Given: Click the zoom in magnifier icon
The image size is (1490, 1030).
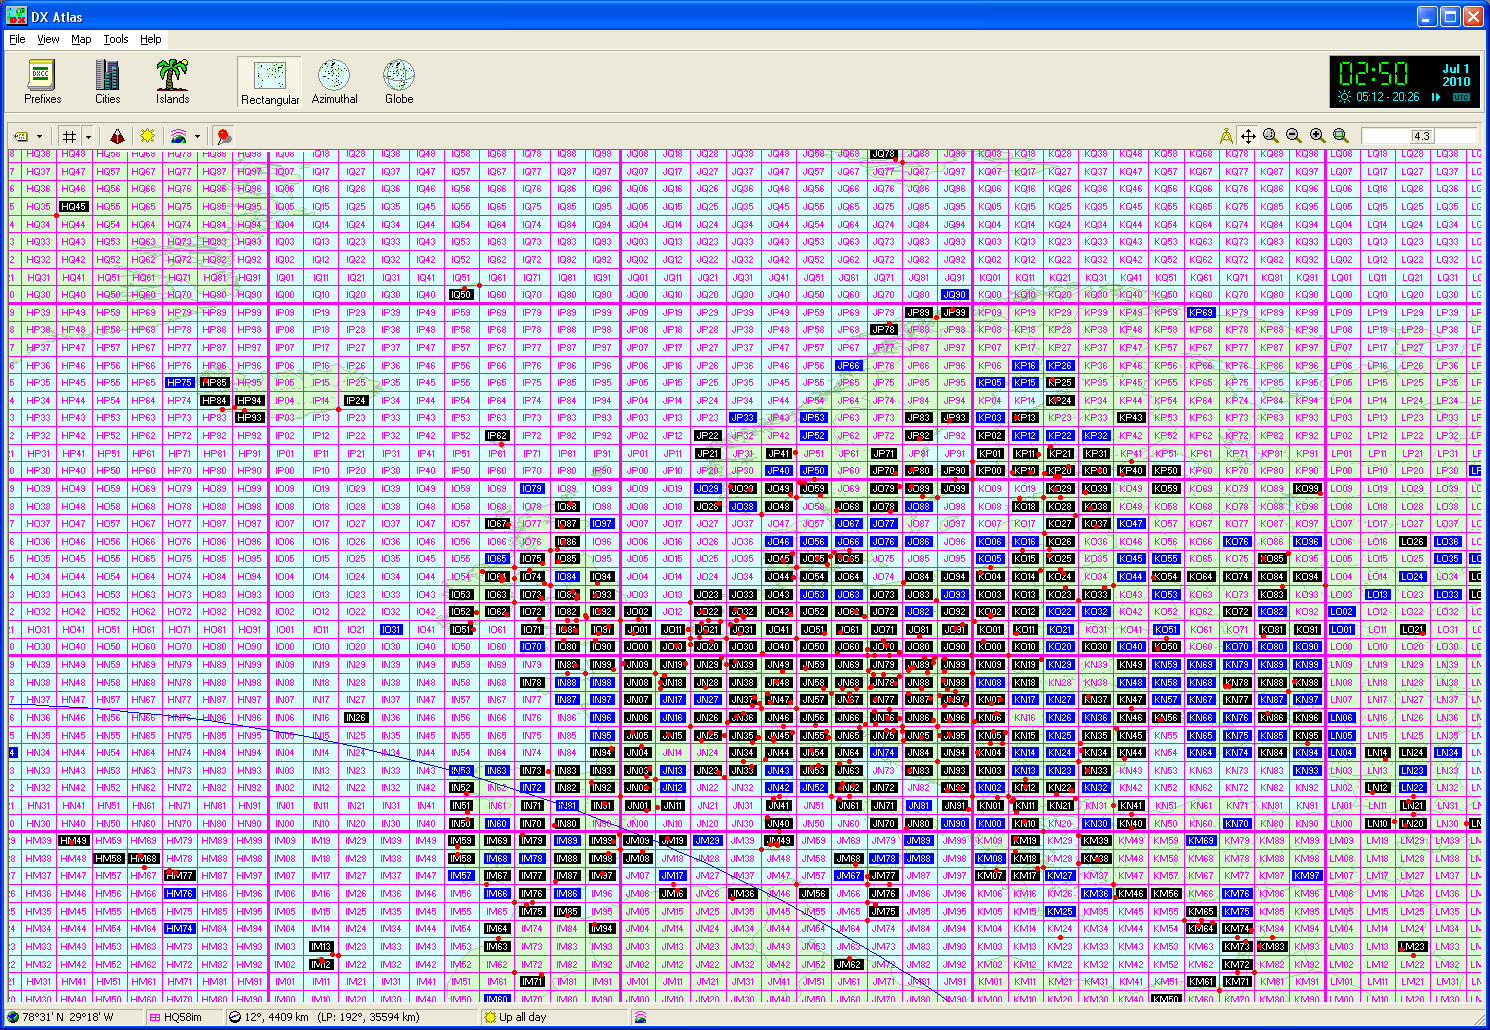Looking at the screenshot, I should click(x=1316, y=135).
